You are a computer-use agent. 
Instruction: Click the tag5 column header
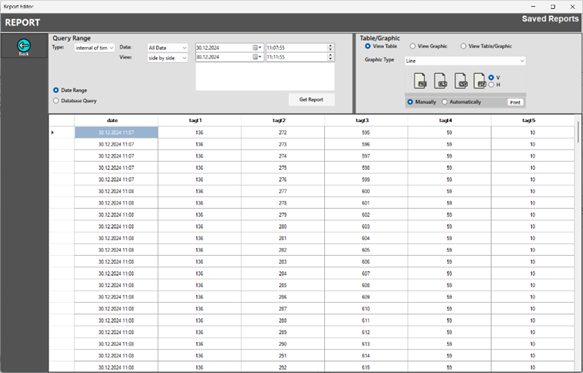532,120
